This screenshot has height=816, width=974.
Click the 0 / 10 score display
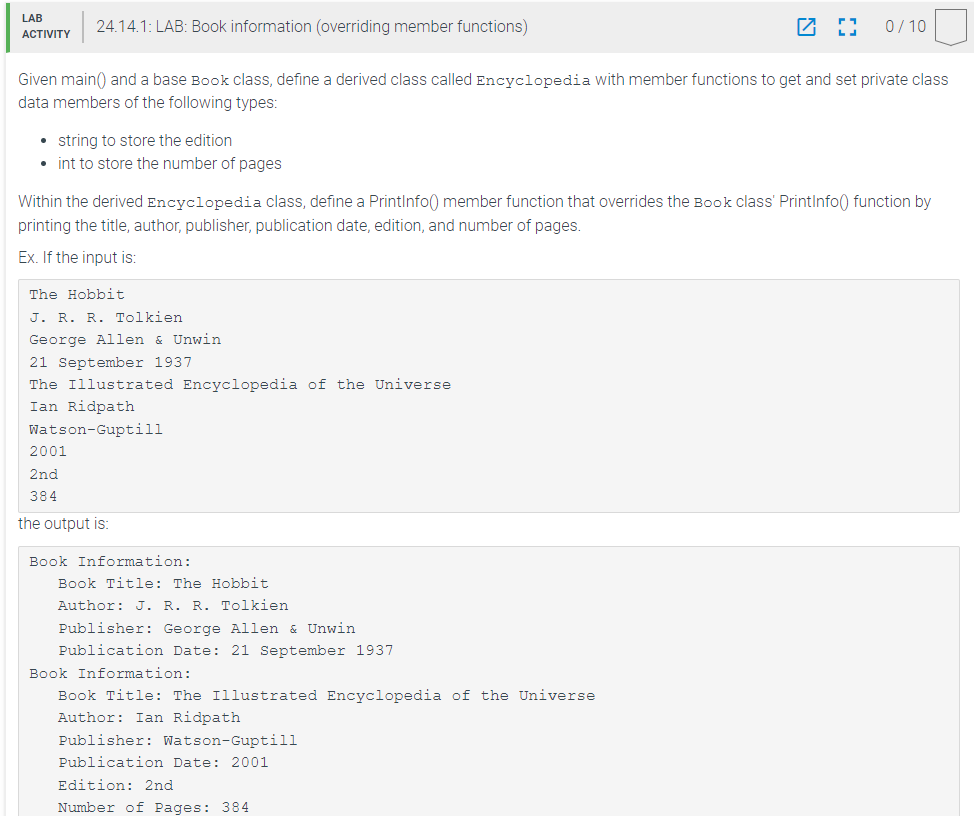tap(904, 27)
